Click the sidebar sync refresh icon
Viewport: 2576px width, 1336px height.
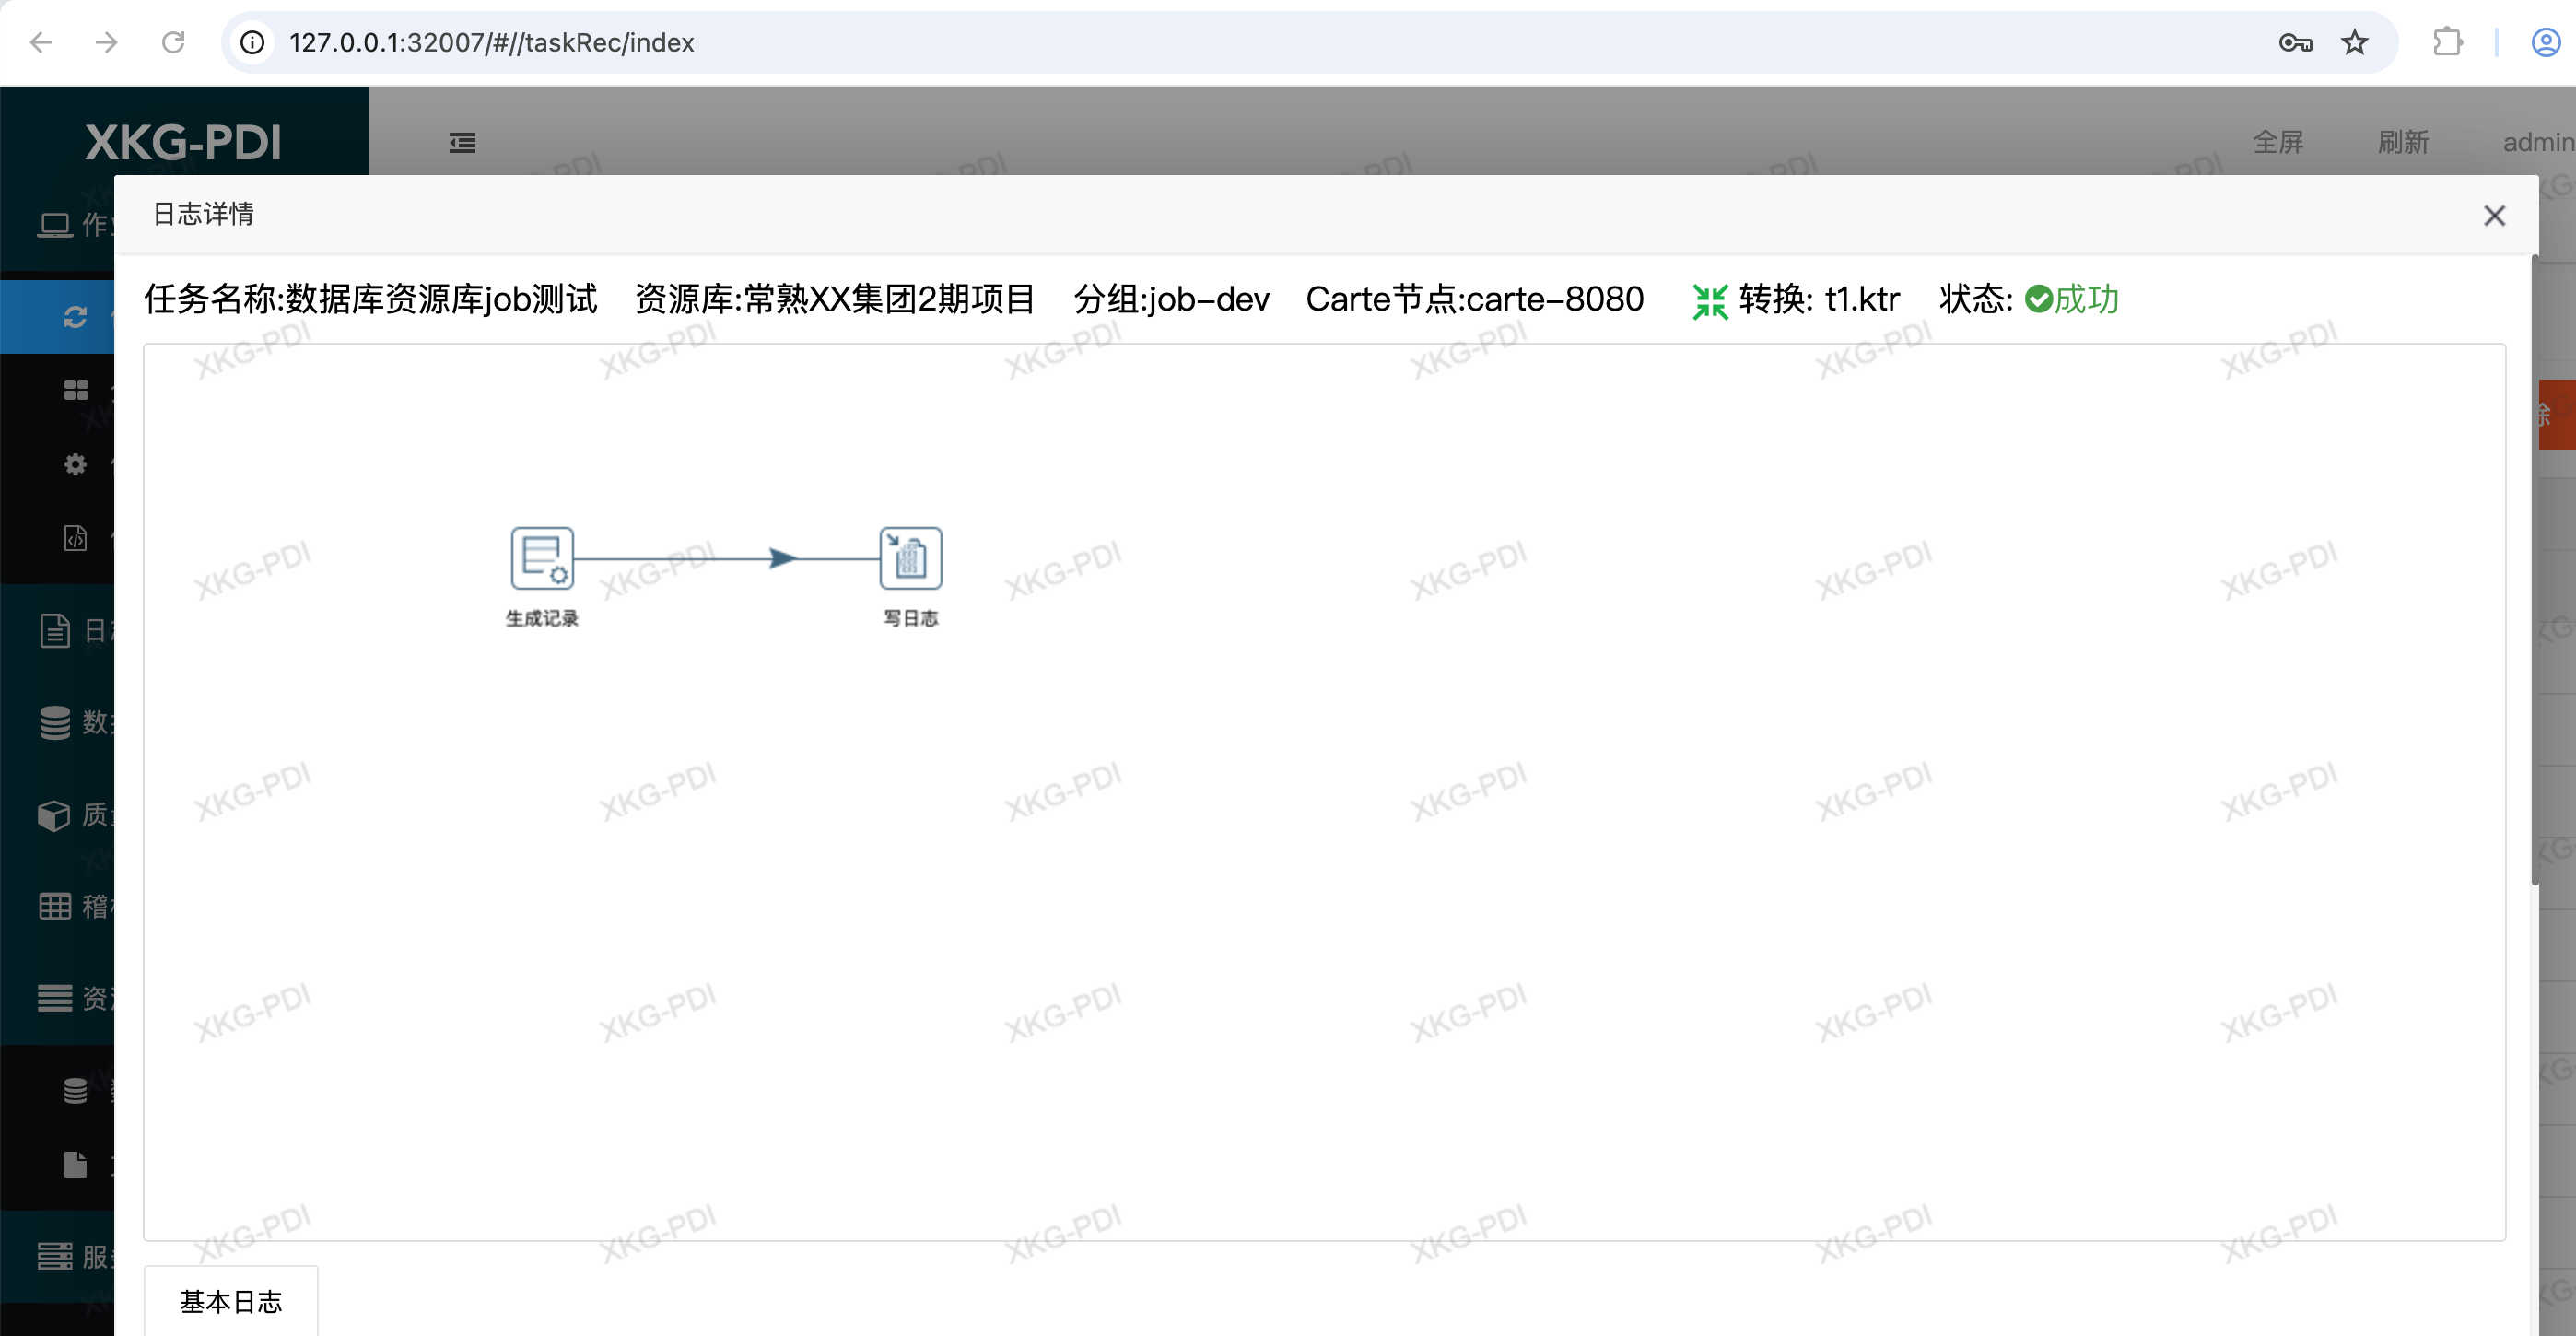tap(75, 317)
